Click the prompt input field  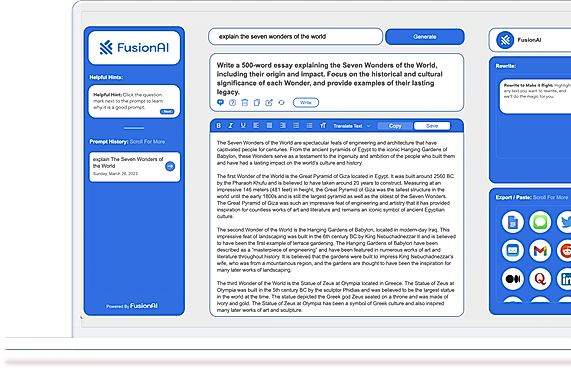295,36
